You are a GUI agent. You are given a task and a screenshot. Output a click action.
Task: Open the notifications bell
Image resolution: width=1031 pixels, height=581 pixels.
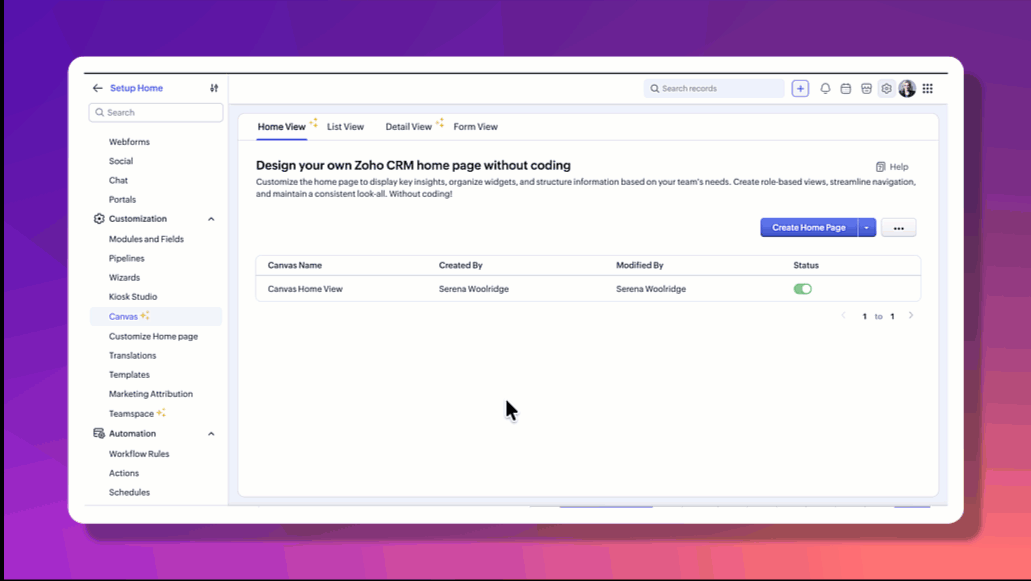825,88
